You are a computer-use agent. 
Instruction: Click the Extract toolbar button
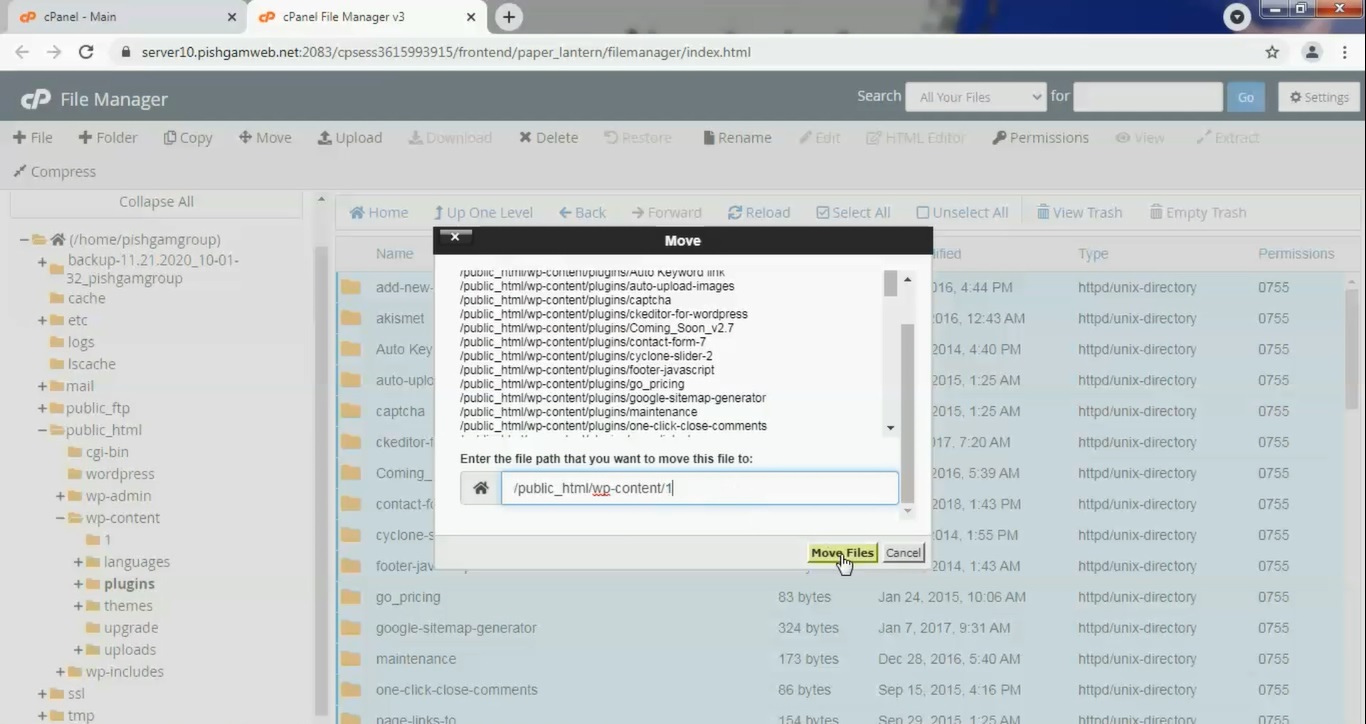click(1228, 137)
